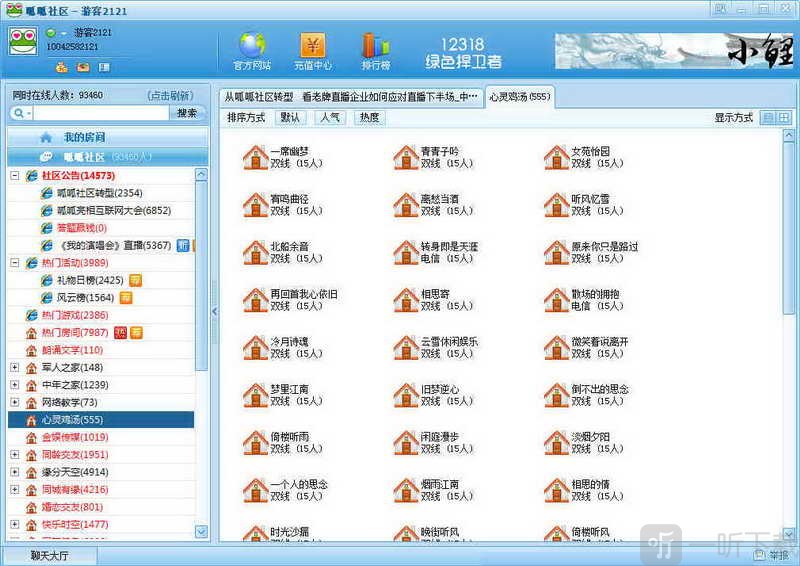Click the frog avatar picture

(x=23, y=42)
